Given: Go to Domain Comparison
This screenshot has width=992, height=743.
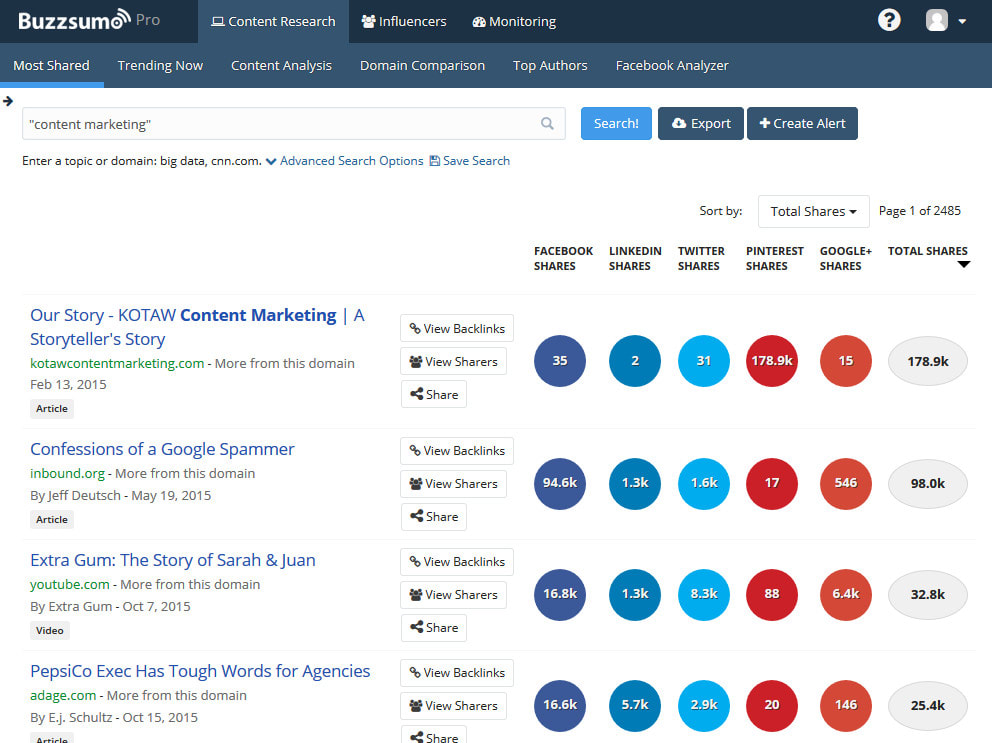Looking at the screenshot, I should [422, 65].
